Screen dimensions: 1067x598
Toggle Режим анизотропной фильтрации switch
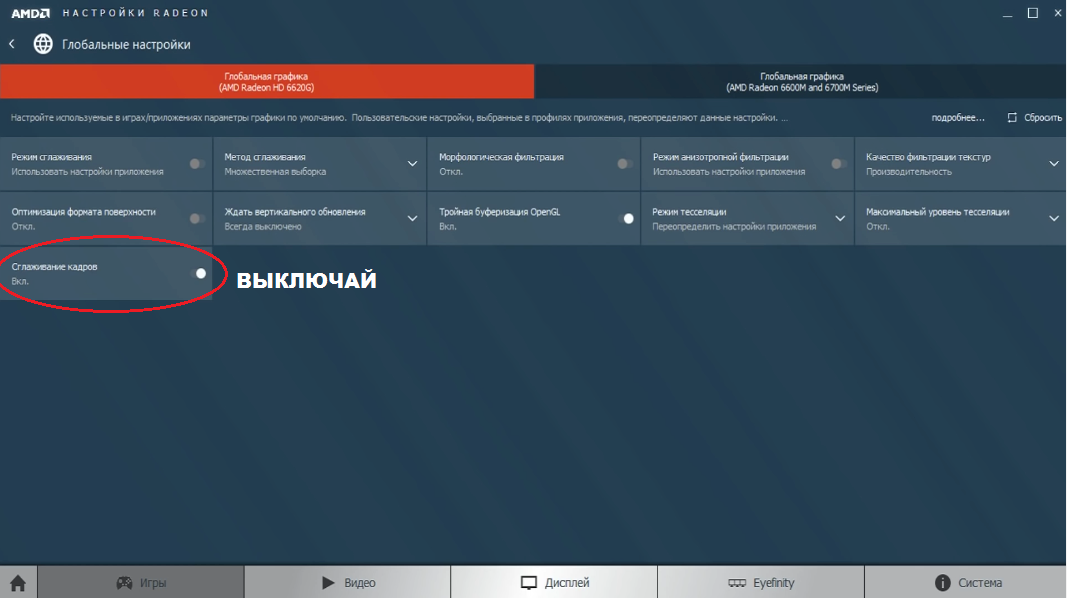point(838,164)
